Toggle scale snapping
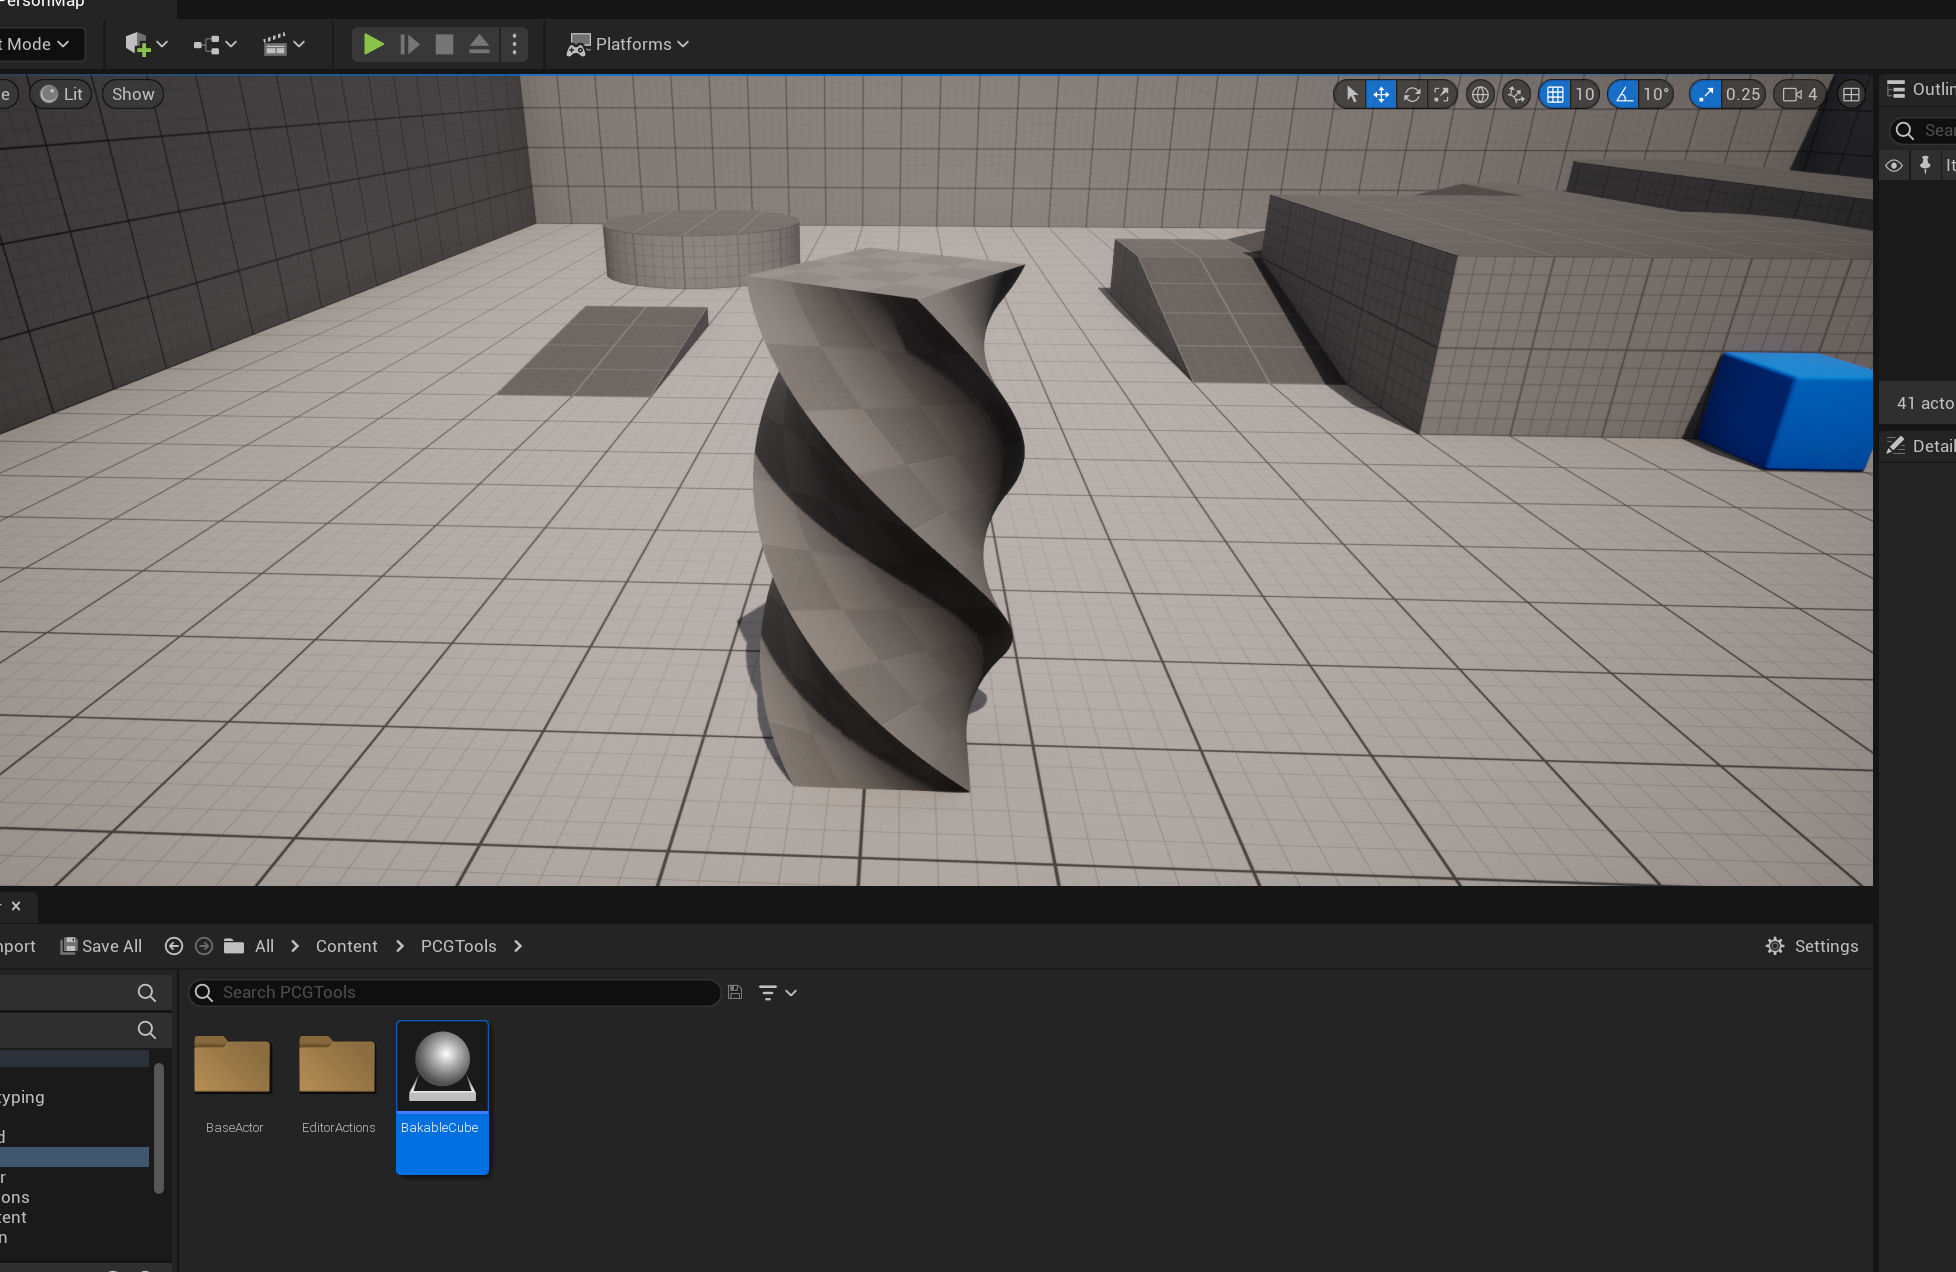Viewport: 1956px width, 1272px height. coord(1706,94)
